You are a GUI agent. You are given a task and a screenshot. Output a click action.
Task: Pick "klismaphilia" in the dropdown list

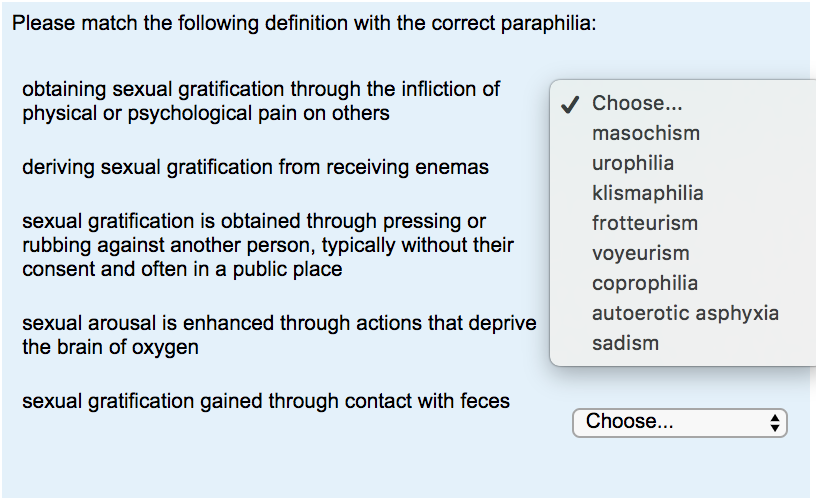click(x=647, y=193)
